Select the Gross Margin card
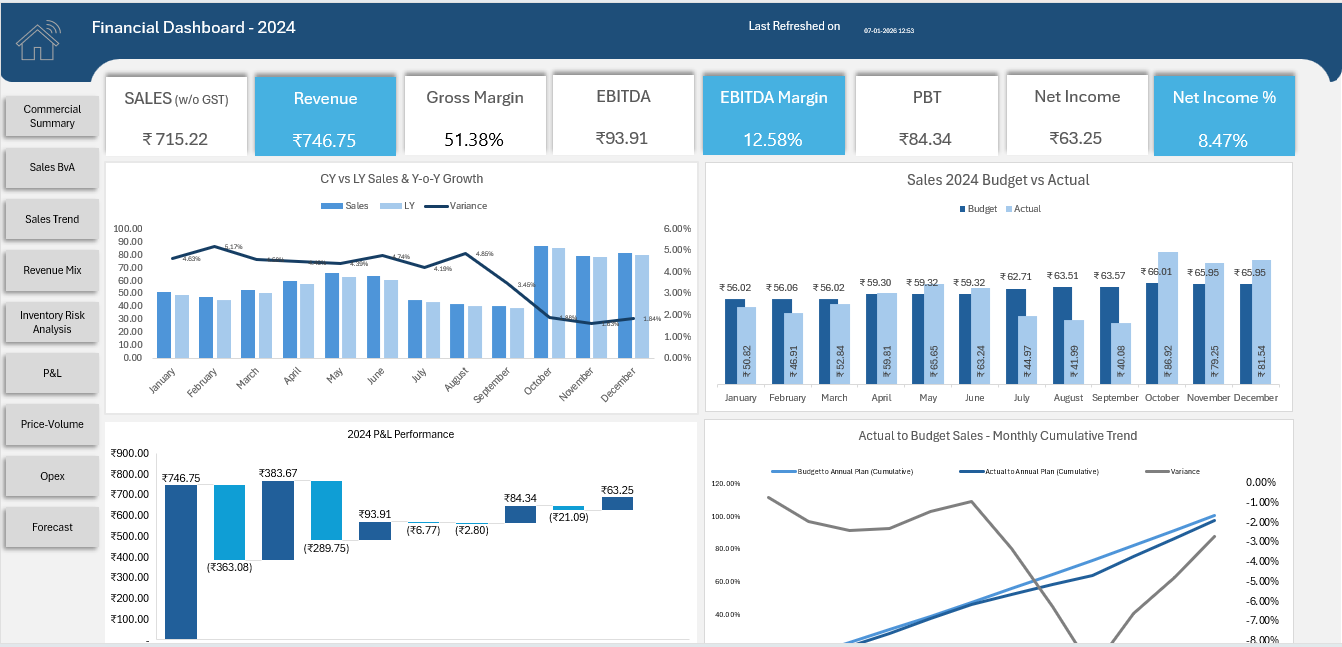 (x=475, y=114)
